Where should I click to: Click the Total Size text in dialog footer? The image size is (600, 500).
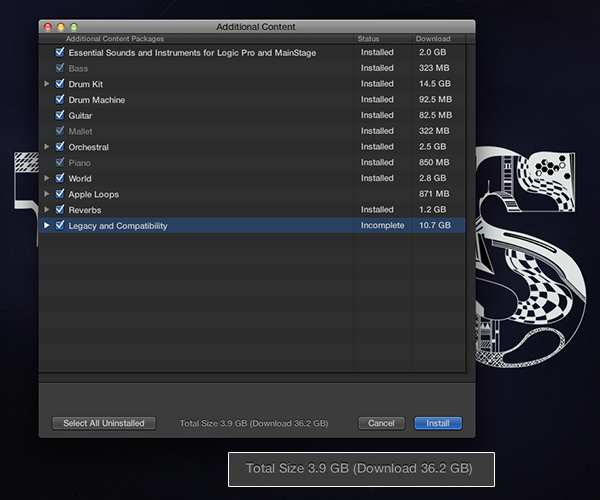point(254,423)
